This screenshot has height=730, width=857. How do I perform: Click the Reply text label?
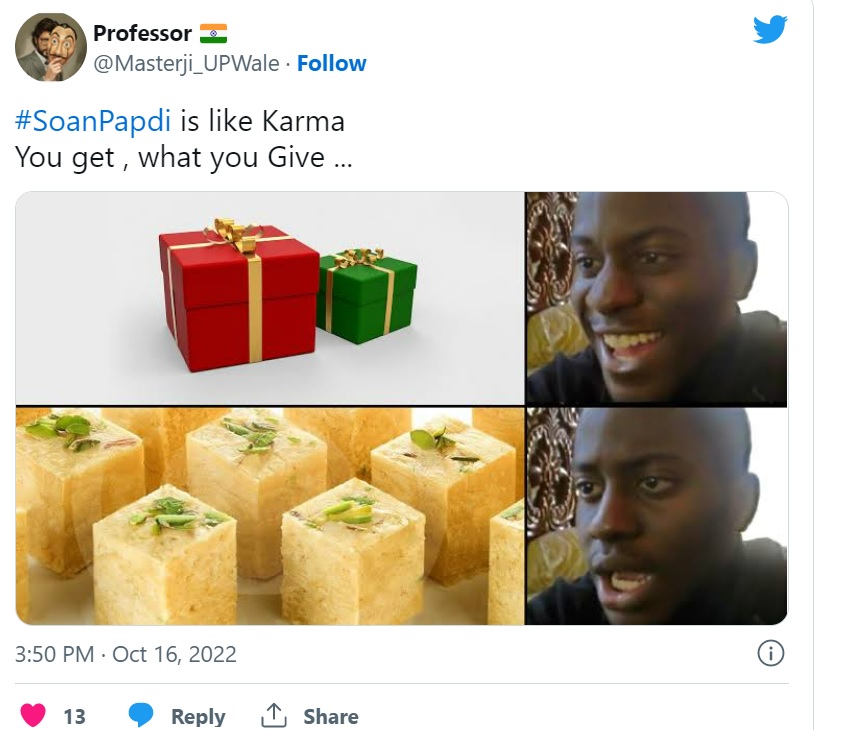198,716
